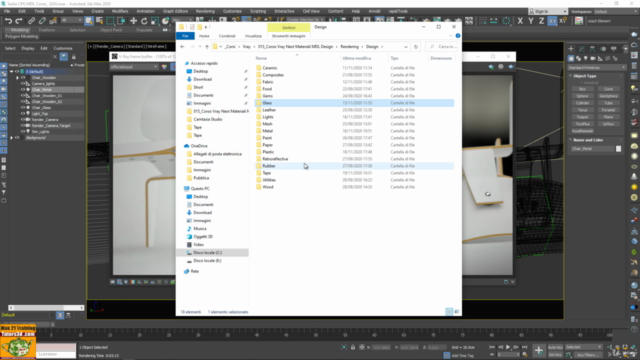This screenshot has height=360, width=640.
Task: Go back in Explorer navigation
Action: point(182,47)
